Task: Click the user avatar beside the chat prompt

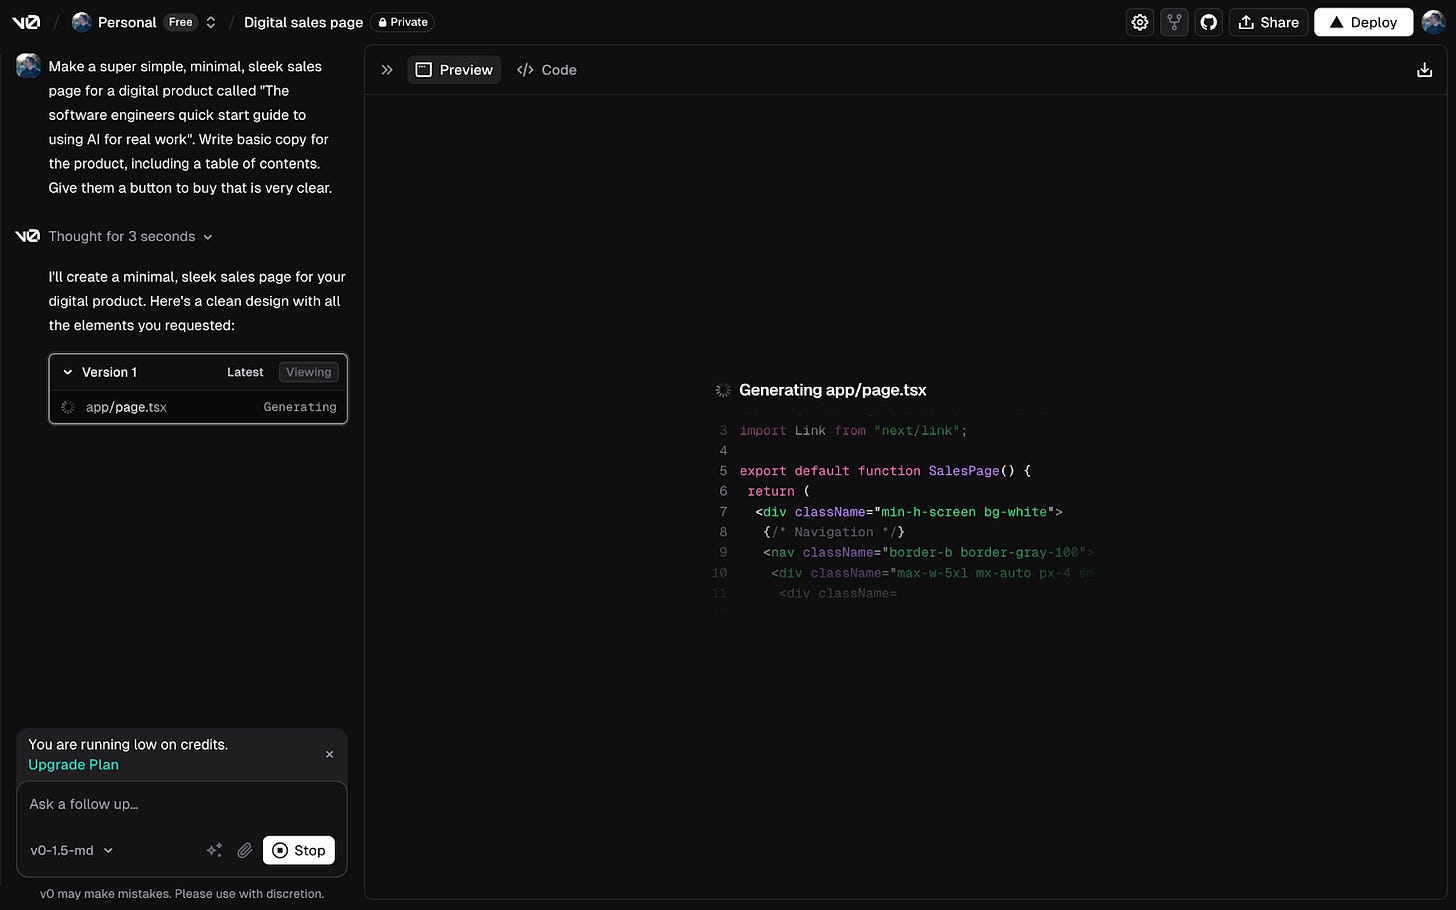Action: click(x=28, y=66)
